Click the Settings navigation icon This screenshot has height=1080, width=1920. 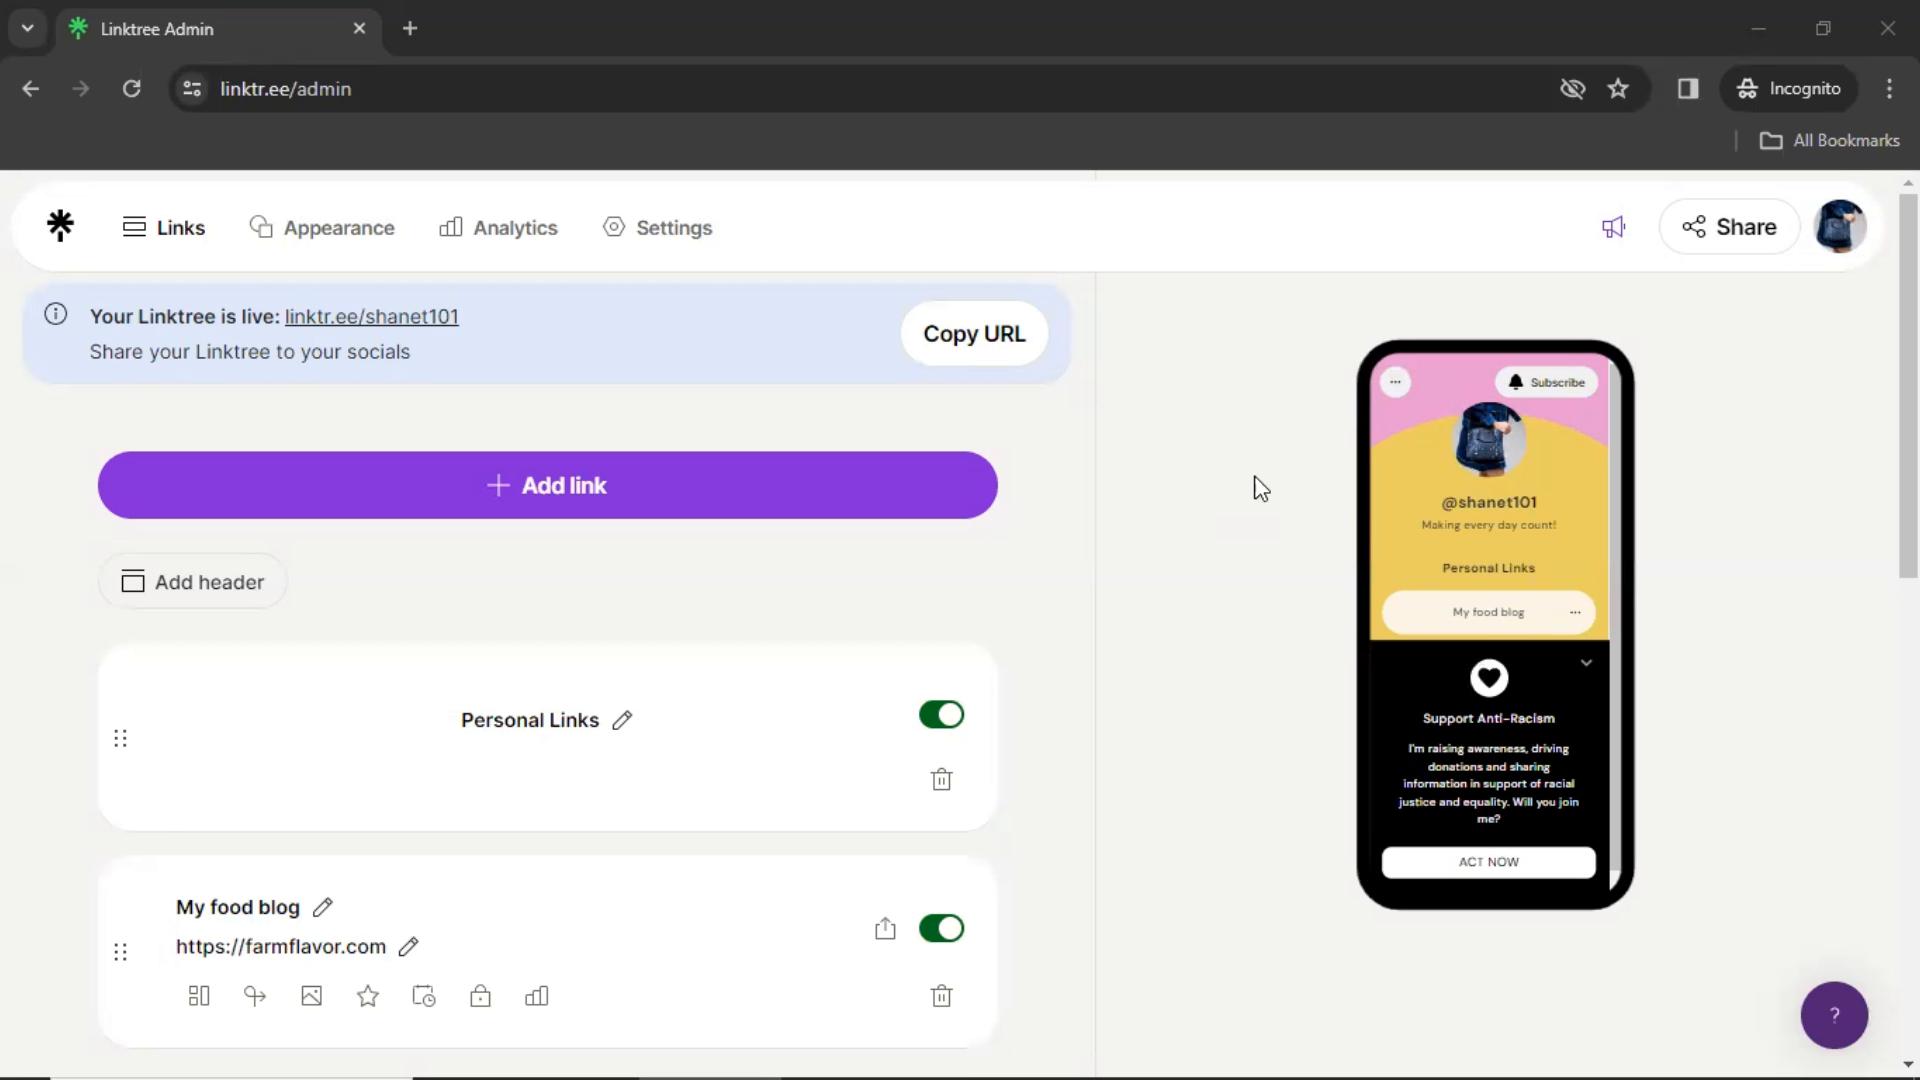pyautogui.click(x=615, y=227)
